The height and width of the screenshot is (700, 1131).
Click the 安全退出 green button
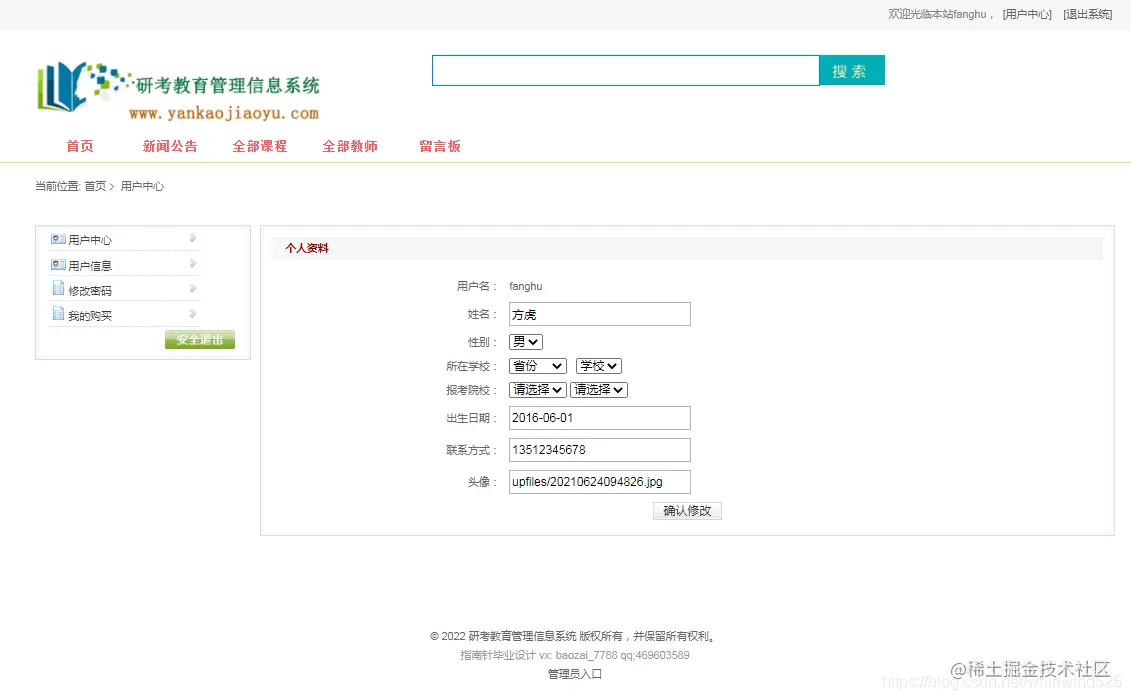click(200, 340)
